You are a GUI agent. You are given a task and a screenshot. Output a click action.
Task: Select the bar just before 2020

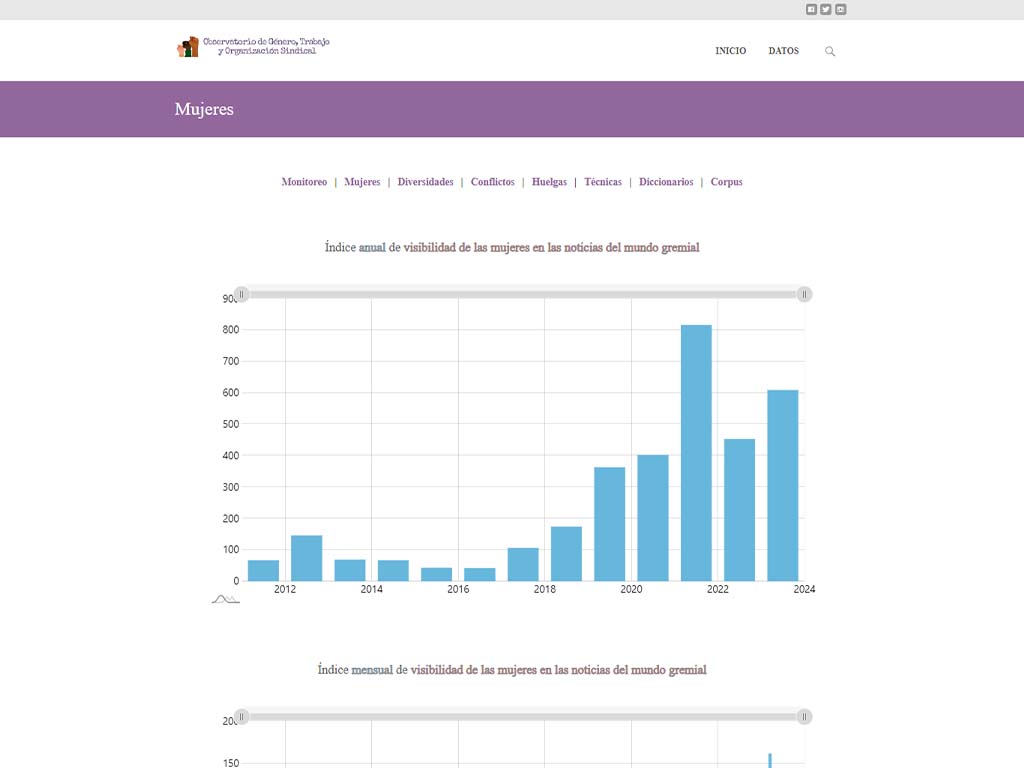(609, 524)
